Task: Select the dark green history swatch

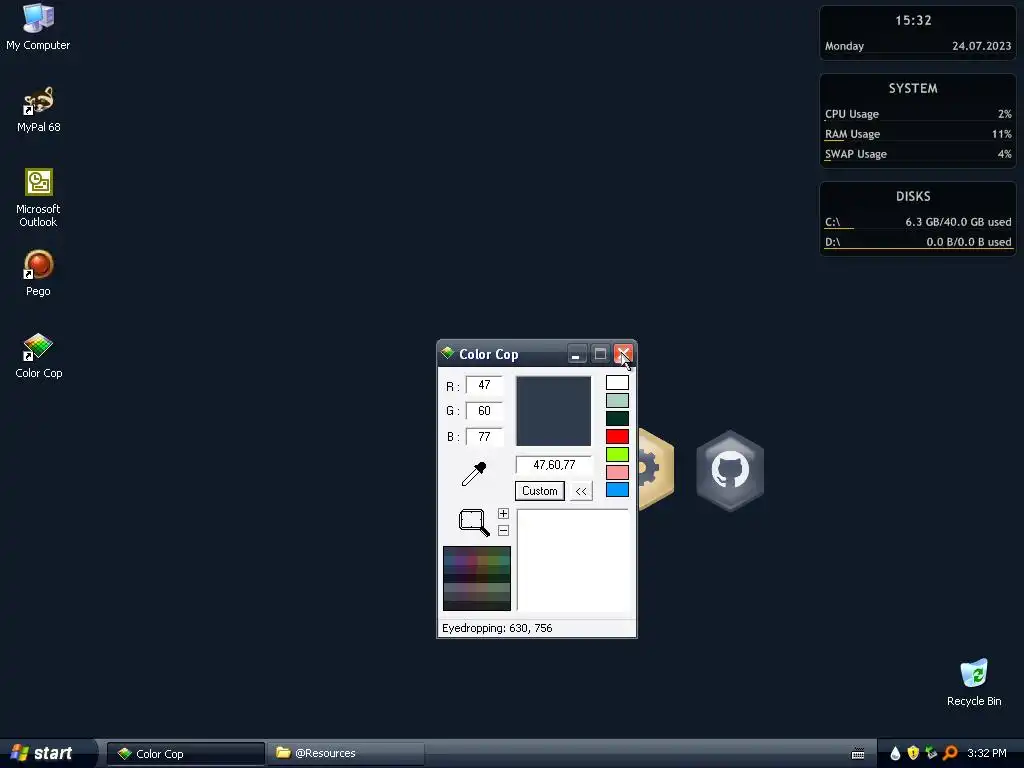Action: [617, 418]
